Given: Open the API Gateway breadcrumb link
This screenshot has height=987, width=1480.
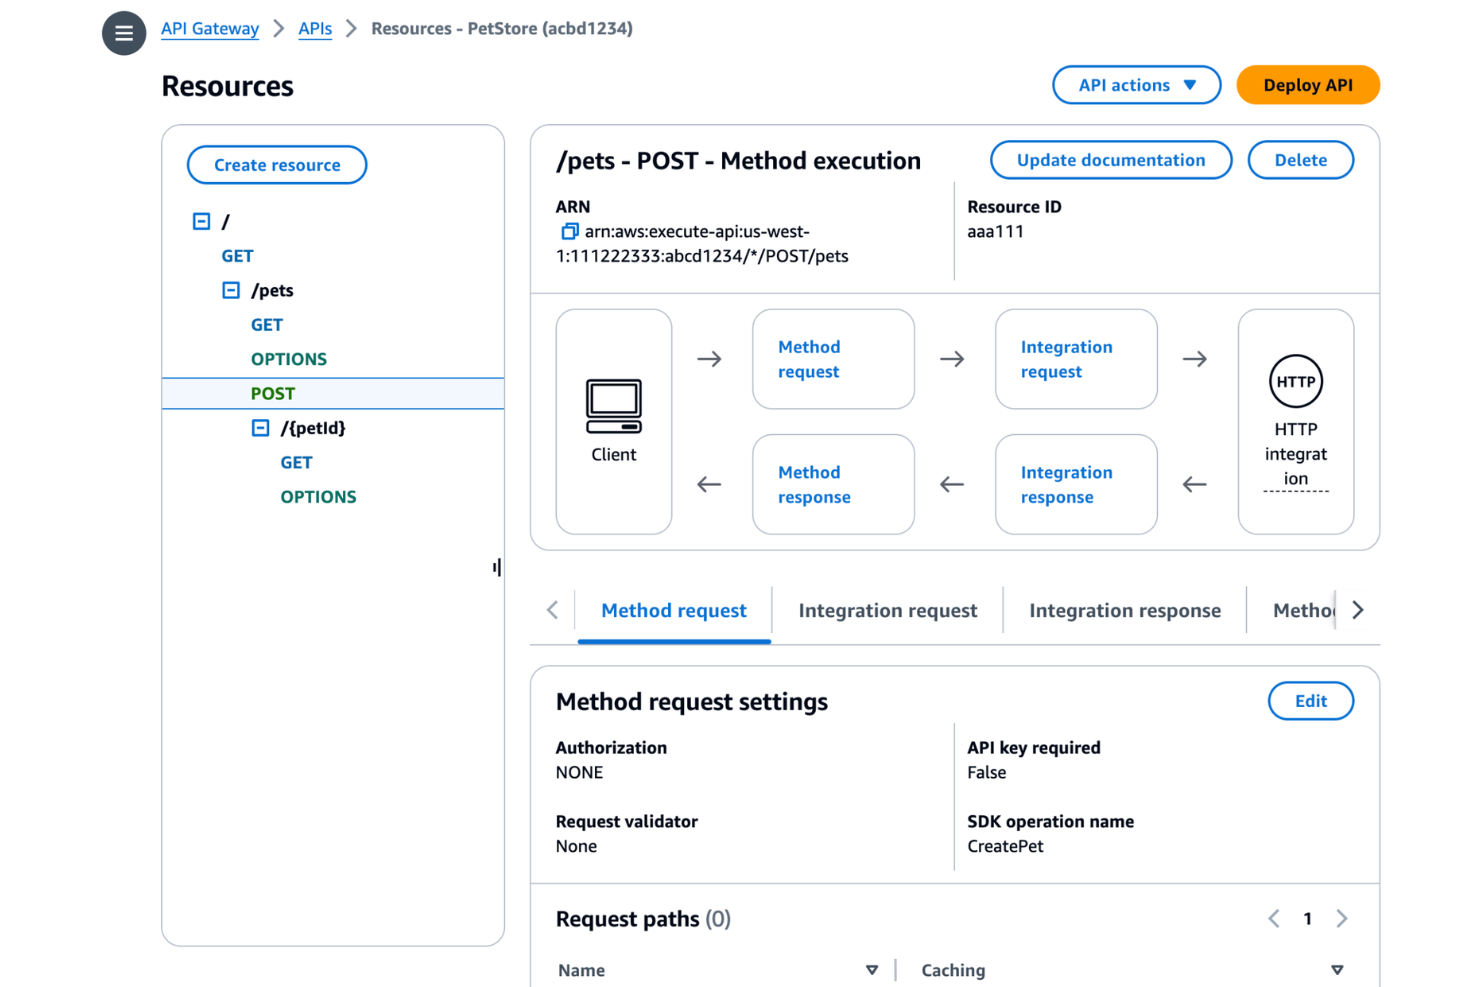Looking at the screenshot, I should [210, 28].
